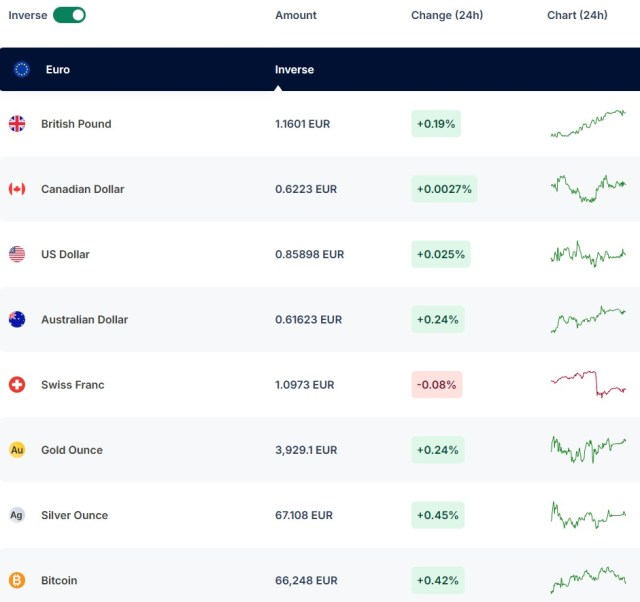Select the Euro base currency row
Image resolution: width=640 pixels, height=602 pixels.
(320, 69)
